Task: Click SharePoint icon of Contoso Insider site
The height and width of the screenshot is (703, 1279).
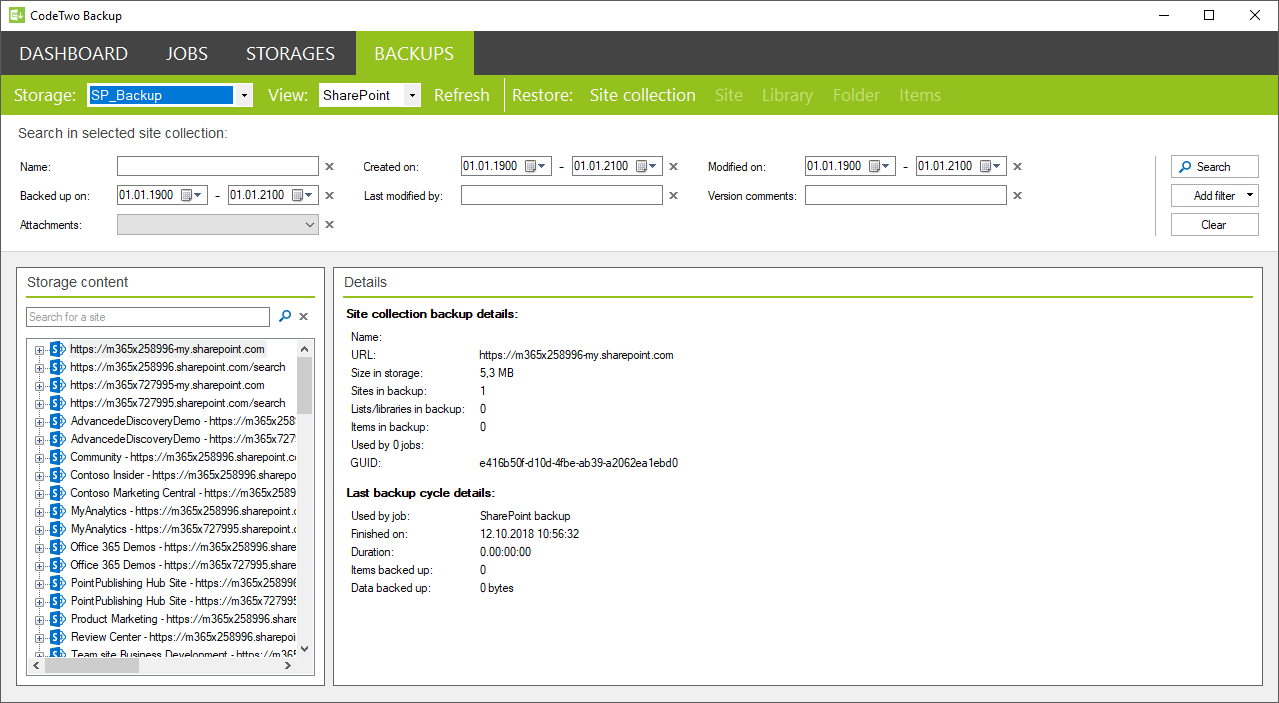Action: coord(58,475)
